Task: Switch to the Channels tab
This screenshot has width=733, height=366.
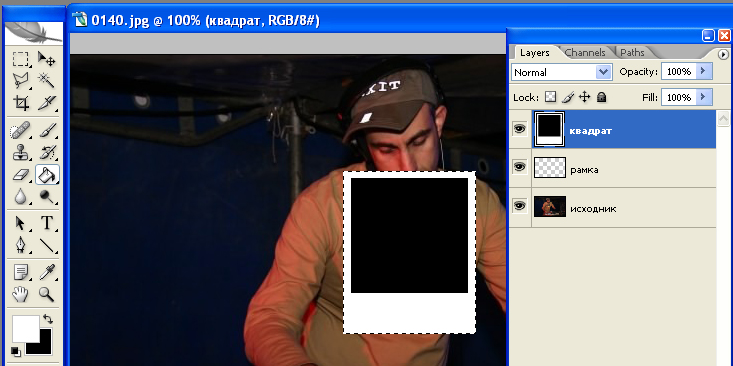Action: (x=585, y=52)
